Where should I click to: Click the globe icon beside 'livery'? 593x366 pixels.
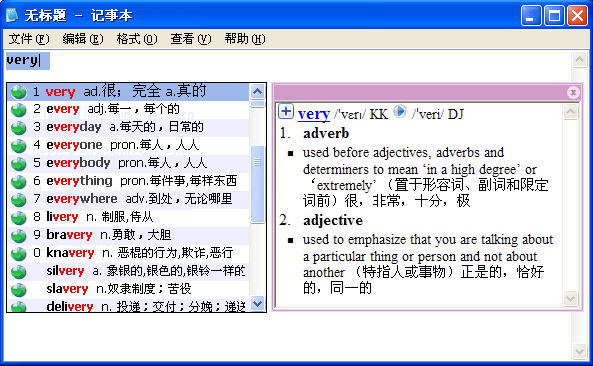pos(18,218)
